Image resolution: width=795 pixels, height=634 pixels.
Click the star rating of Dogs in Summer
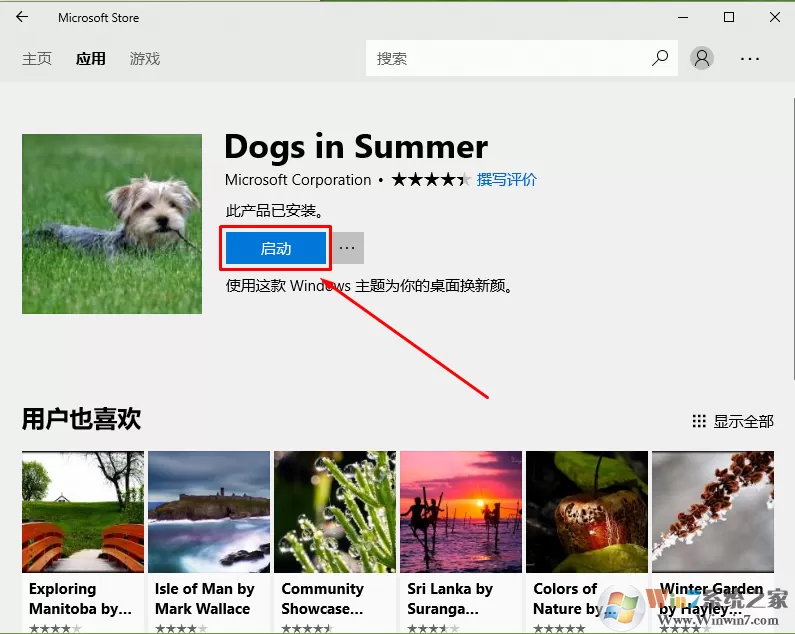pyautogui.click(x=430, y=180)
